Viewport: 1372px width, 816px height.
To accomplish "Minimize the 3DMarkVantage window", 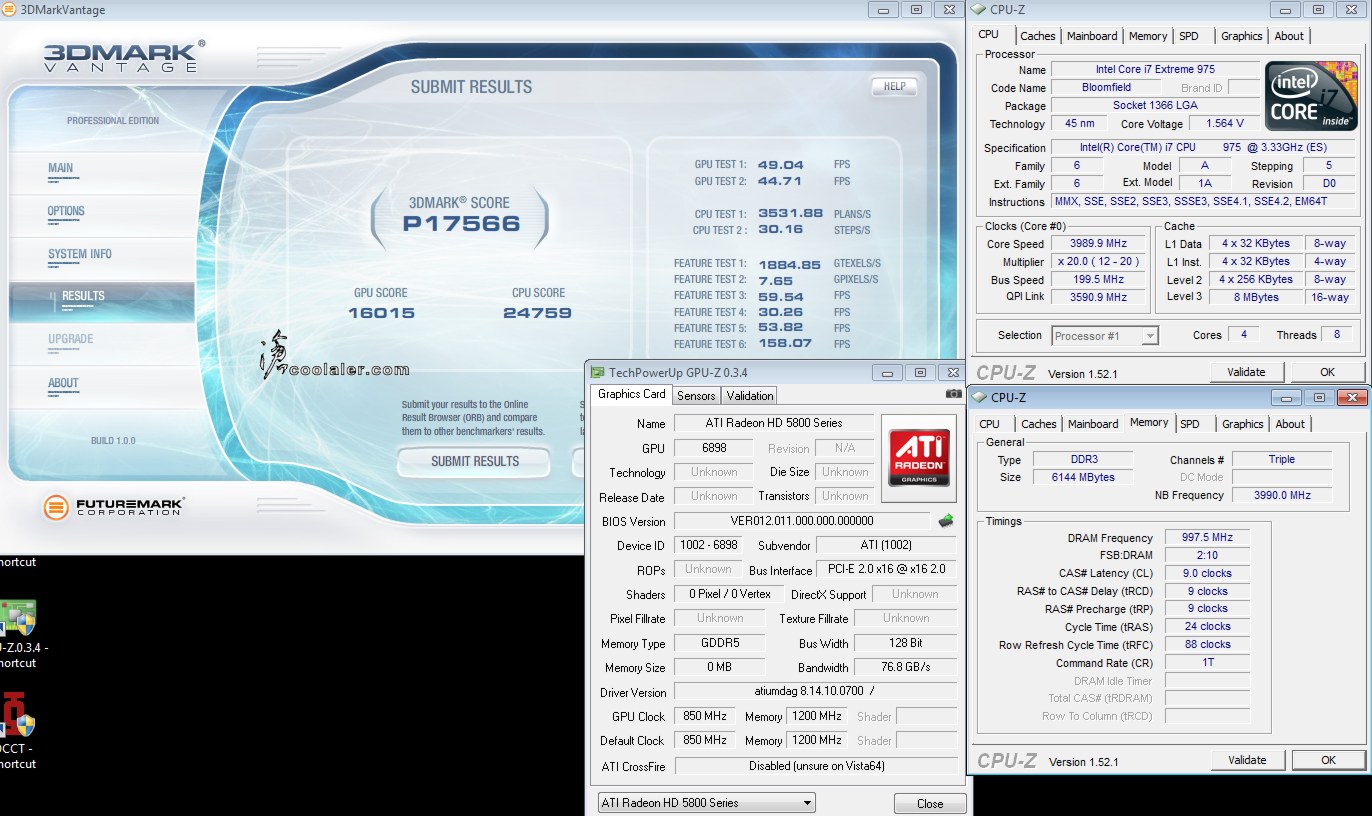I will (x=885, y=9).
